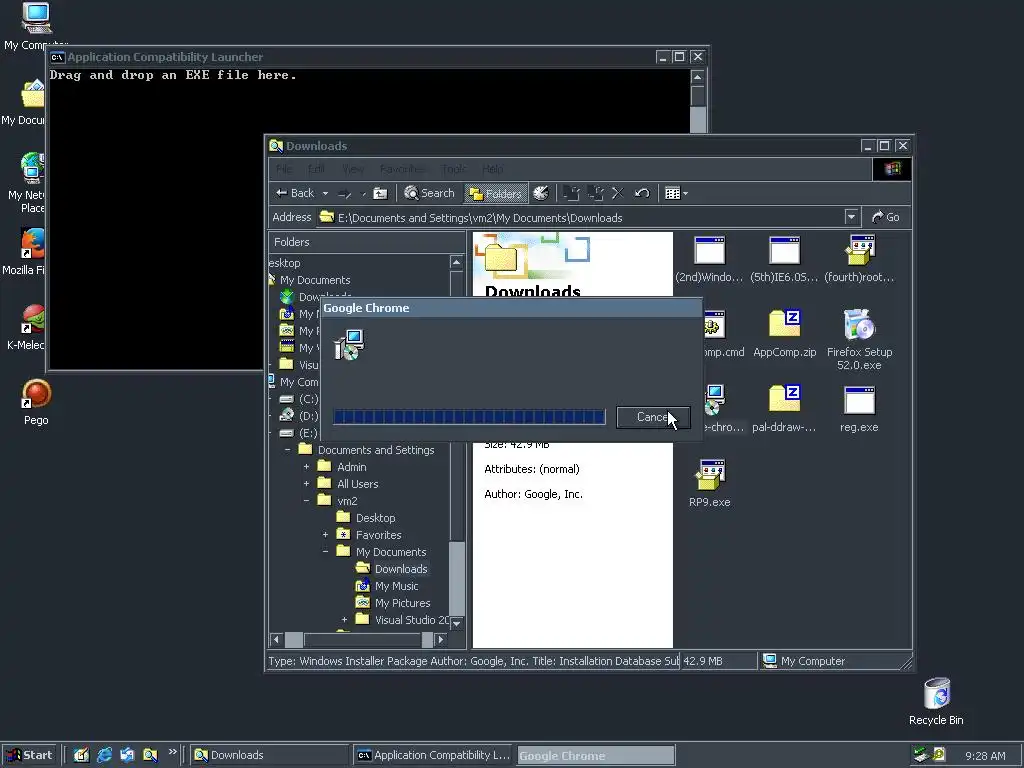
Task: Cancel the Google Chrome installation
Action: (653, 417)
